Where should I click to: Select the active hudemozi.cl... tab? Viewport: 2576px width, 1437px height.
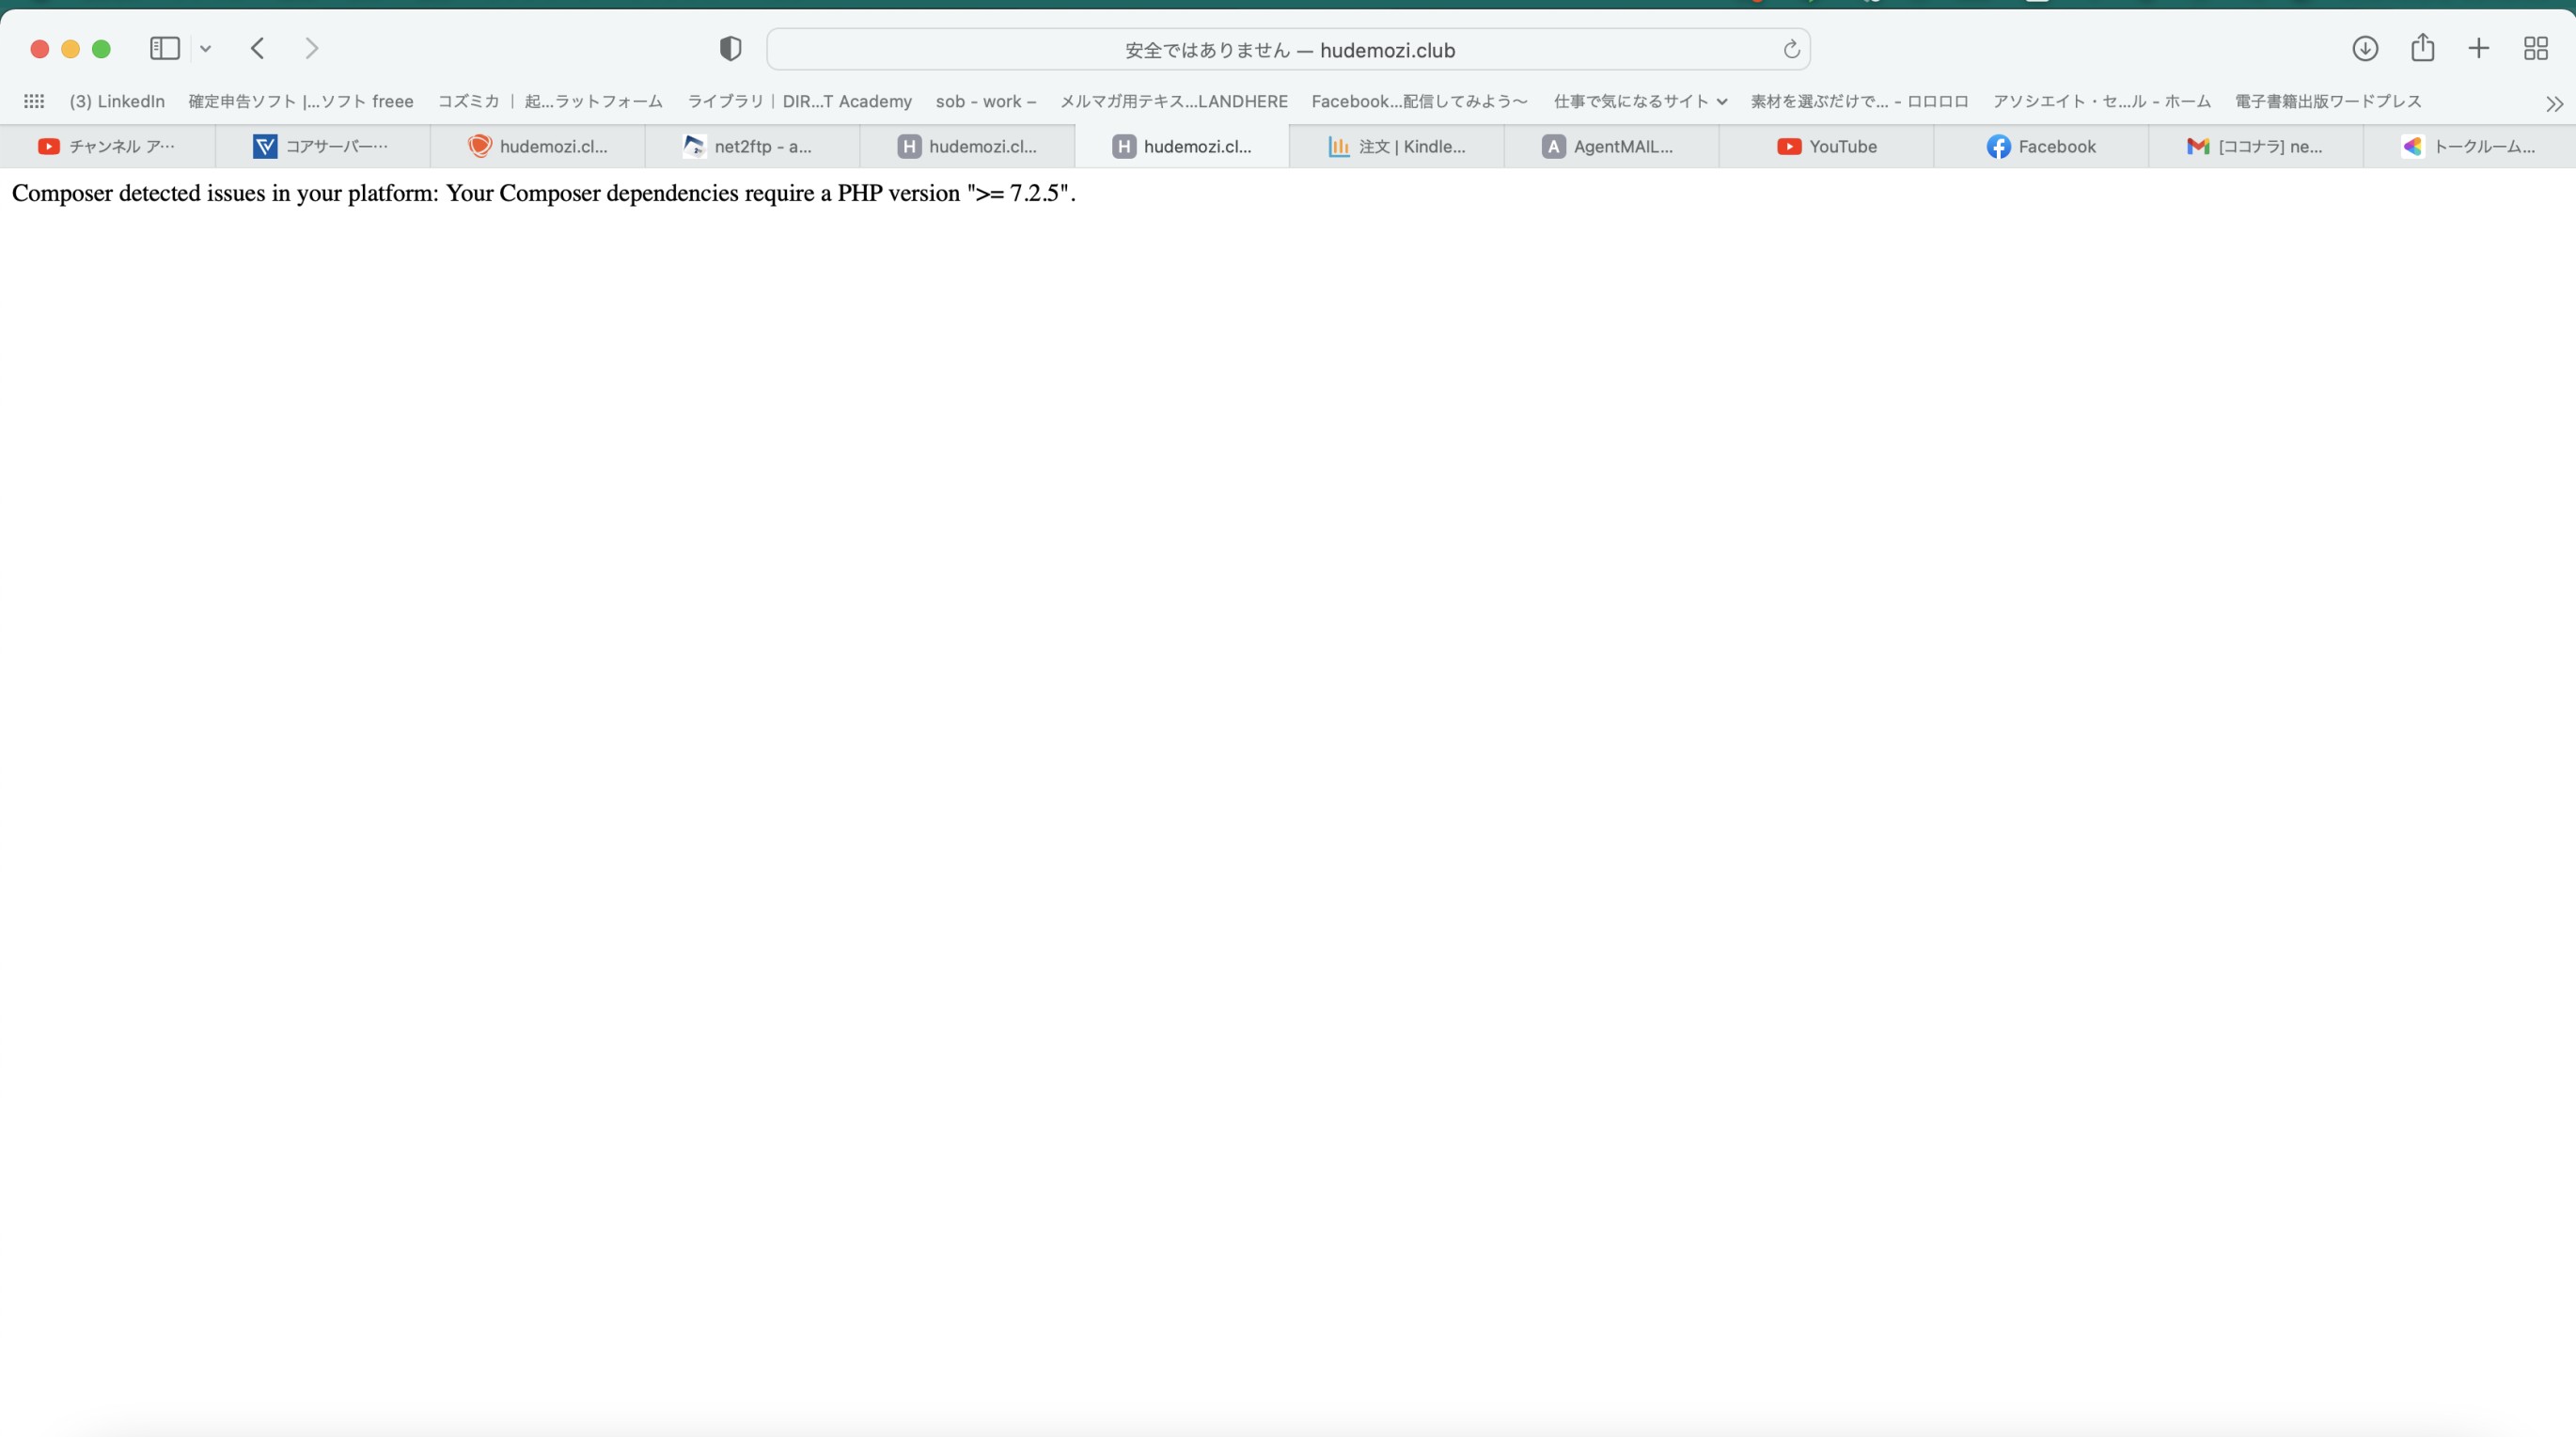coord(1182,146)
